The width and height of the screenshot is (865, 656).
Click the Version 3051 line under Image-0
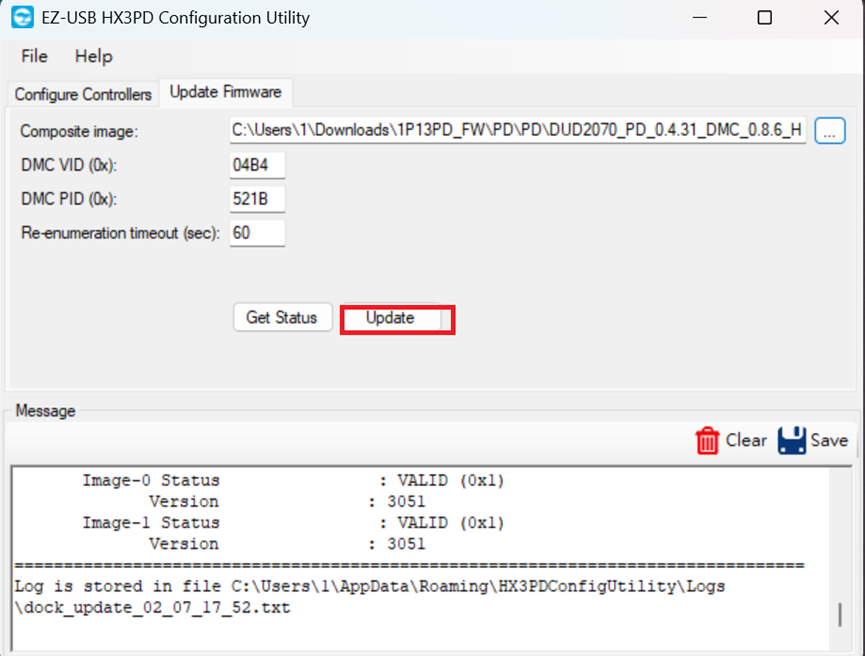(287, 502)
